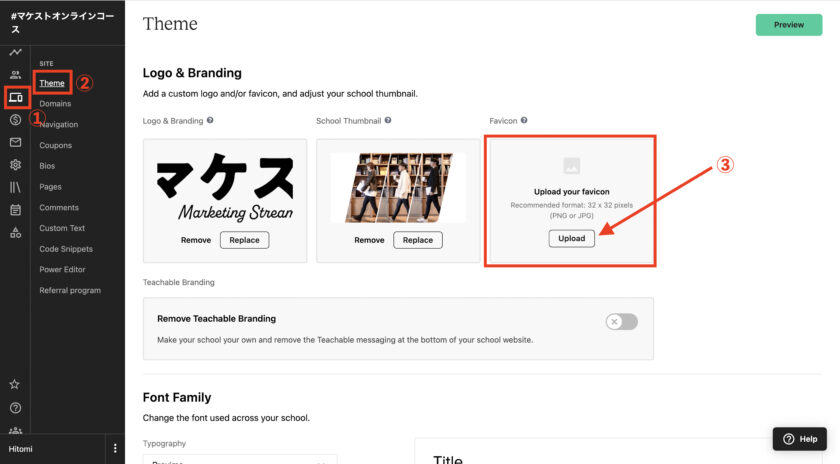Screen dimensions: 840x464
Task: Click the question mark help icon in sidebar
Action: click(16, 408)
